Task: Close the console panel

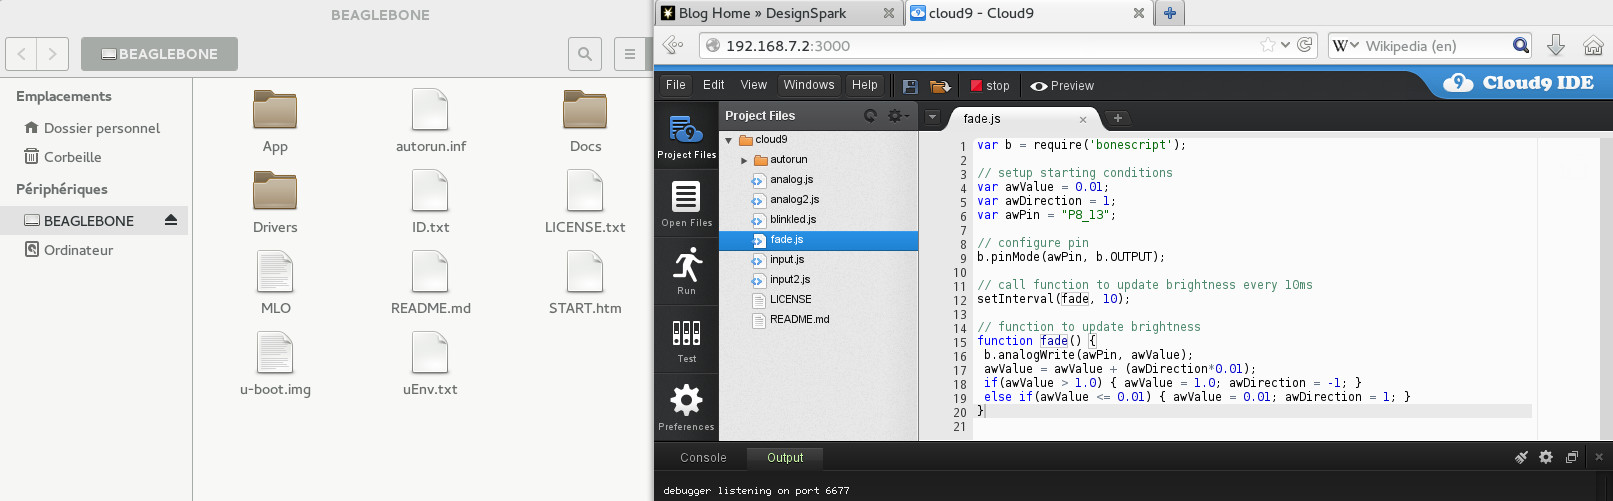Action: click(x=1598, y=457)
